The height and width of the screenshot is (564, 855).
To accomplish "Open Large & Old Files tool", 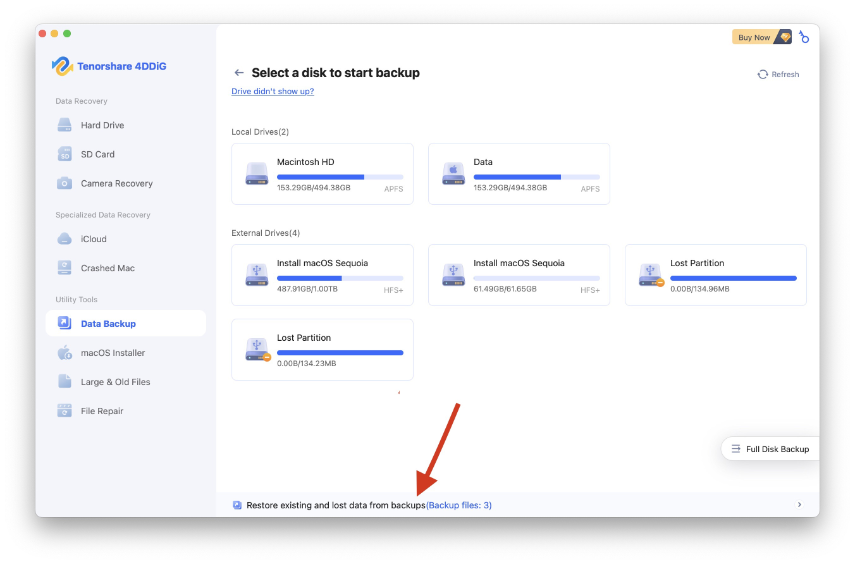I will point(126,382).
